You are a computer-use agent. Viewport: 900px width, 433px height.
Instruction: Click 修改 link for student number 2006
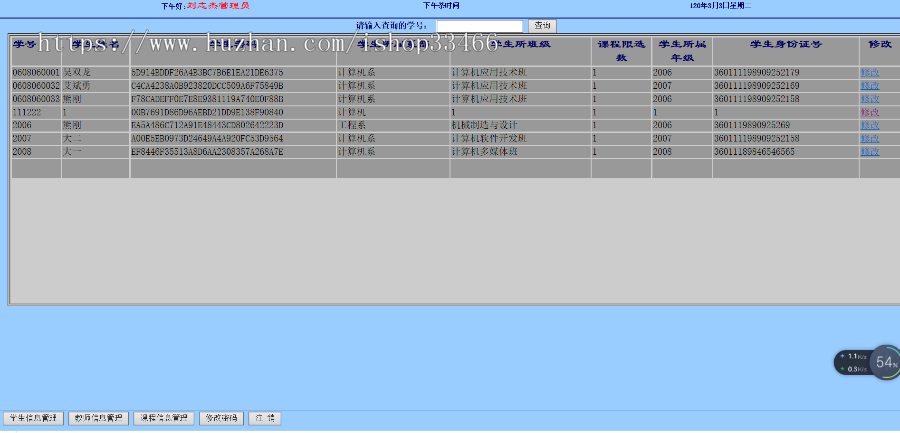pyautogui.click(x=870, y=125)
